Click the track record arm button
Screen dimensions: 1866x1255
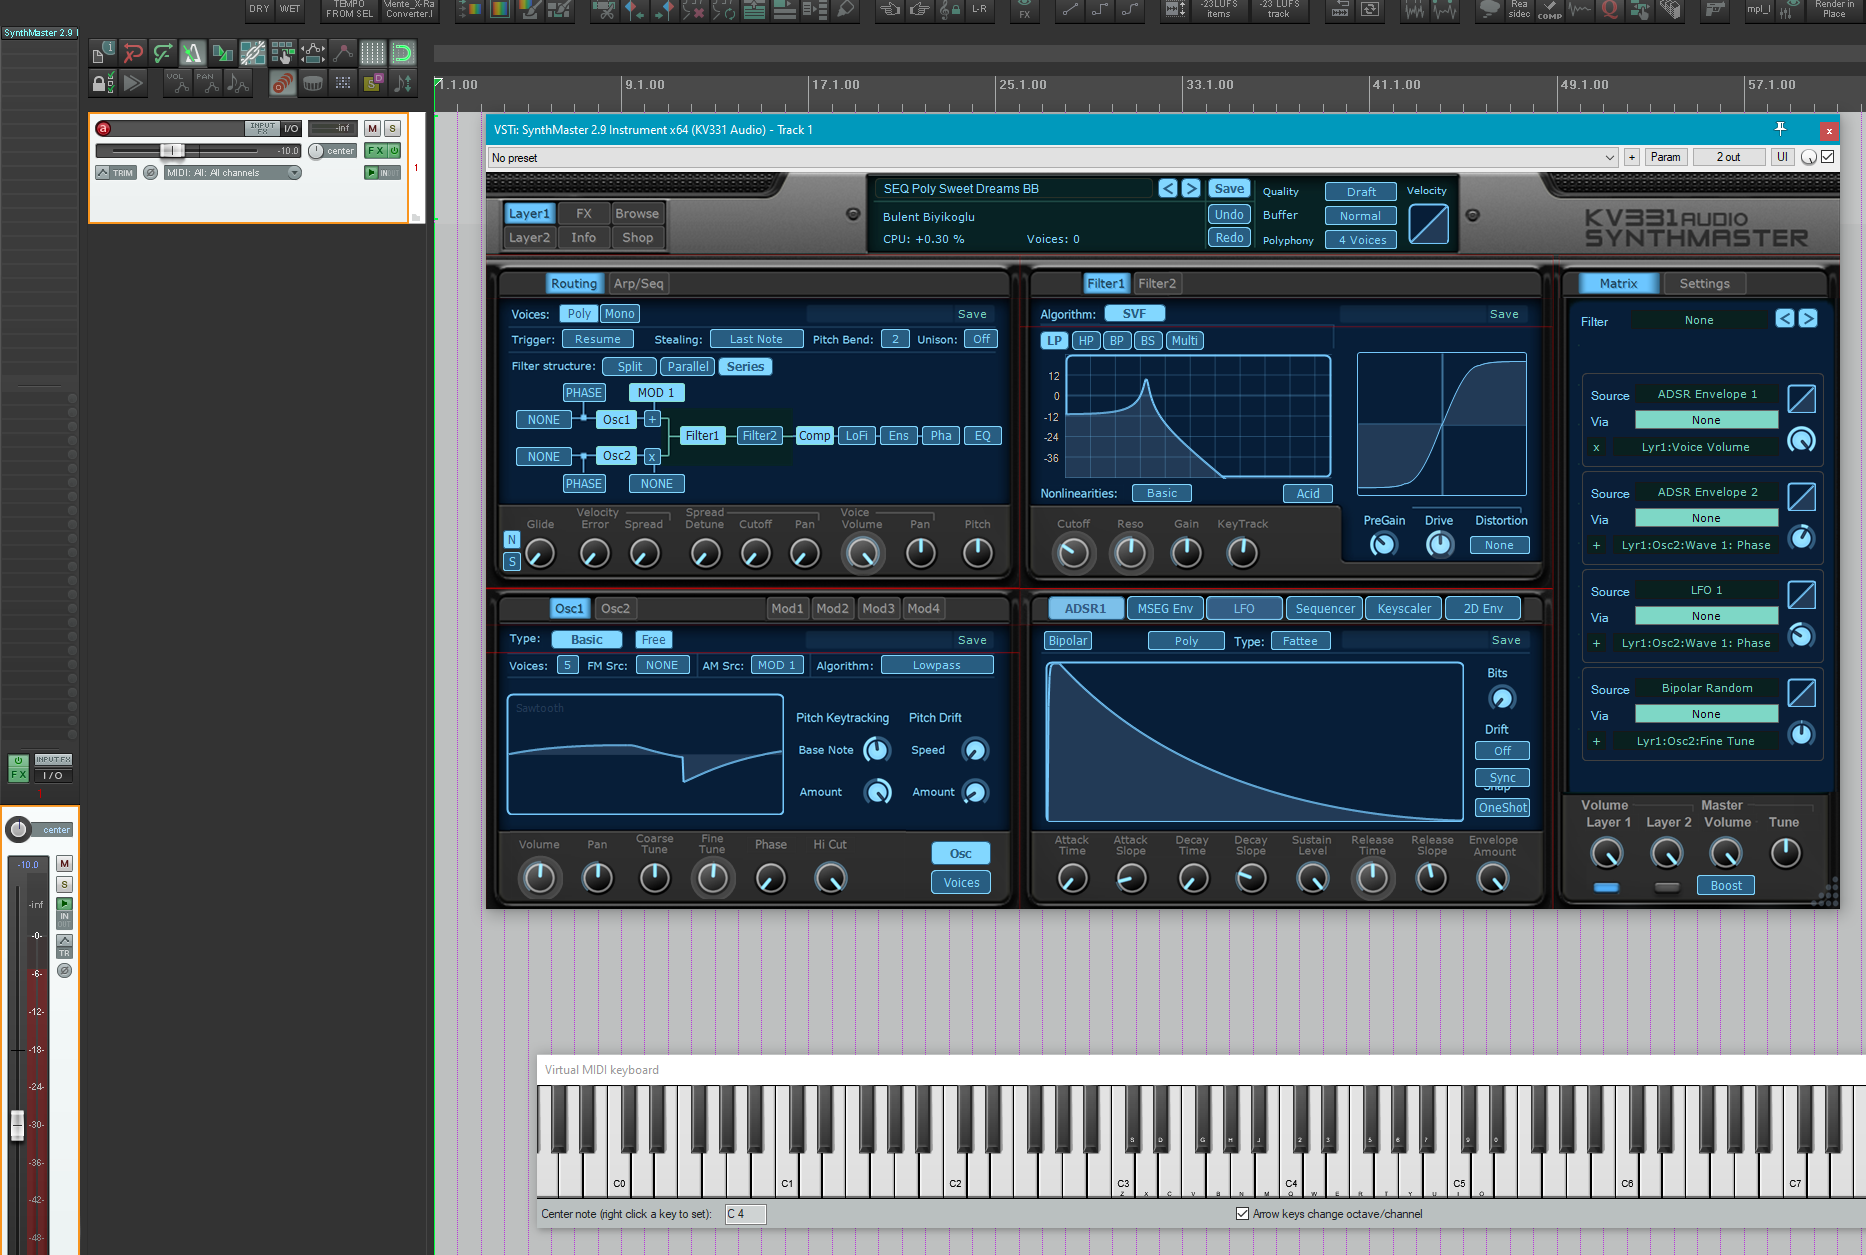coord(103,128)
